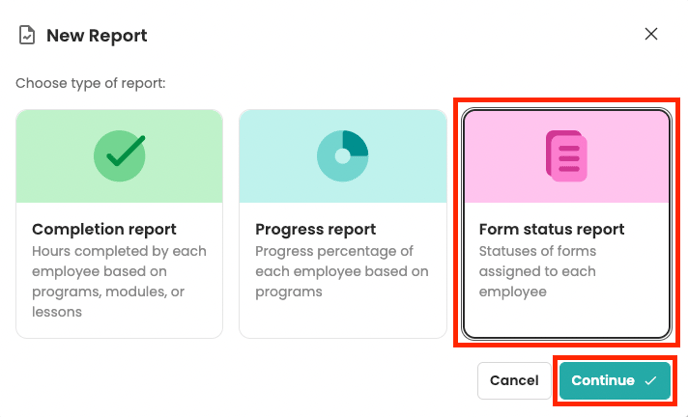Viewport: 688px width, 417px height.
Task: Click the teal header of Progress report card
Action: 343,156
